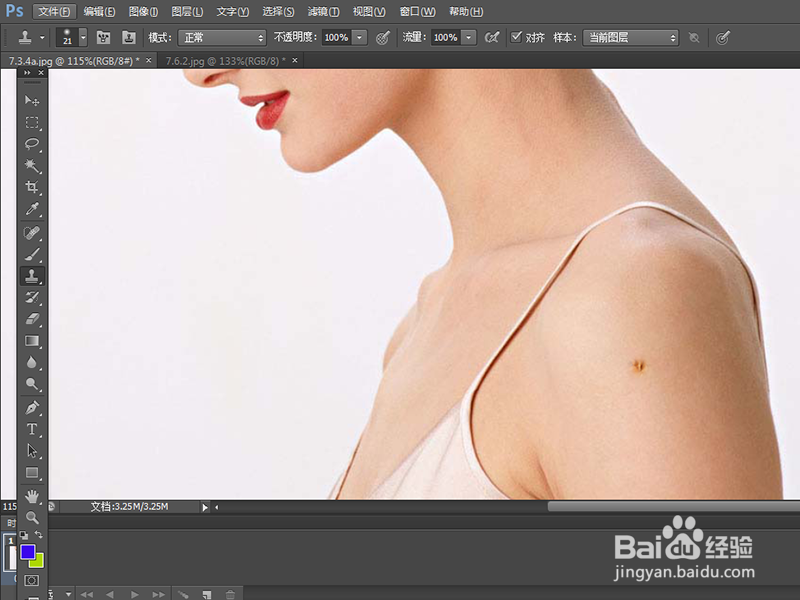Select the Pen tool
The width and height of the screenshot is (800, 600).
tap(32, 408)
